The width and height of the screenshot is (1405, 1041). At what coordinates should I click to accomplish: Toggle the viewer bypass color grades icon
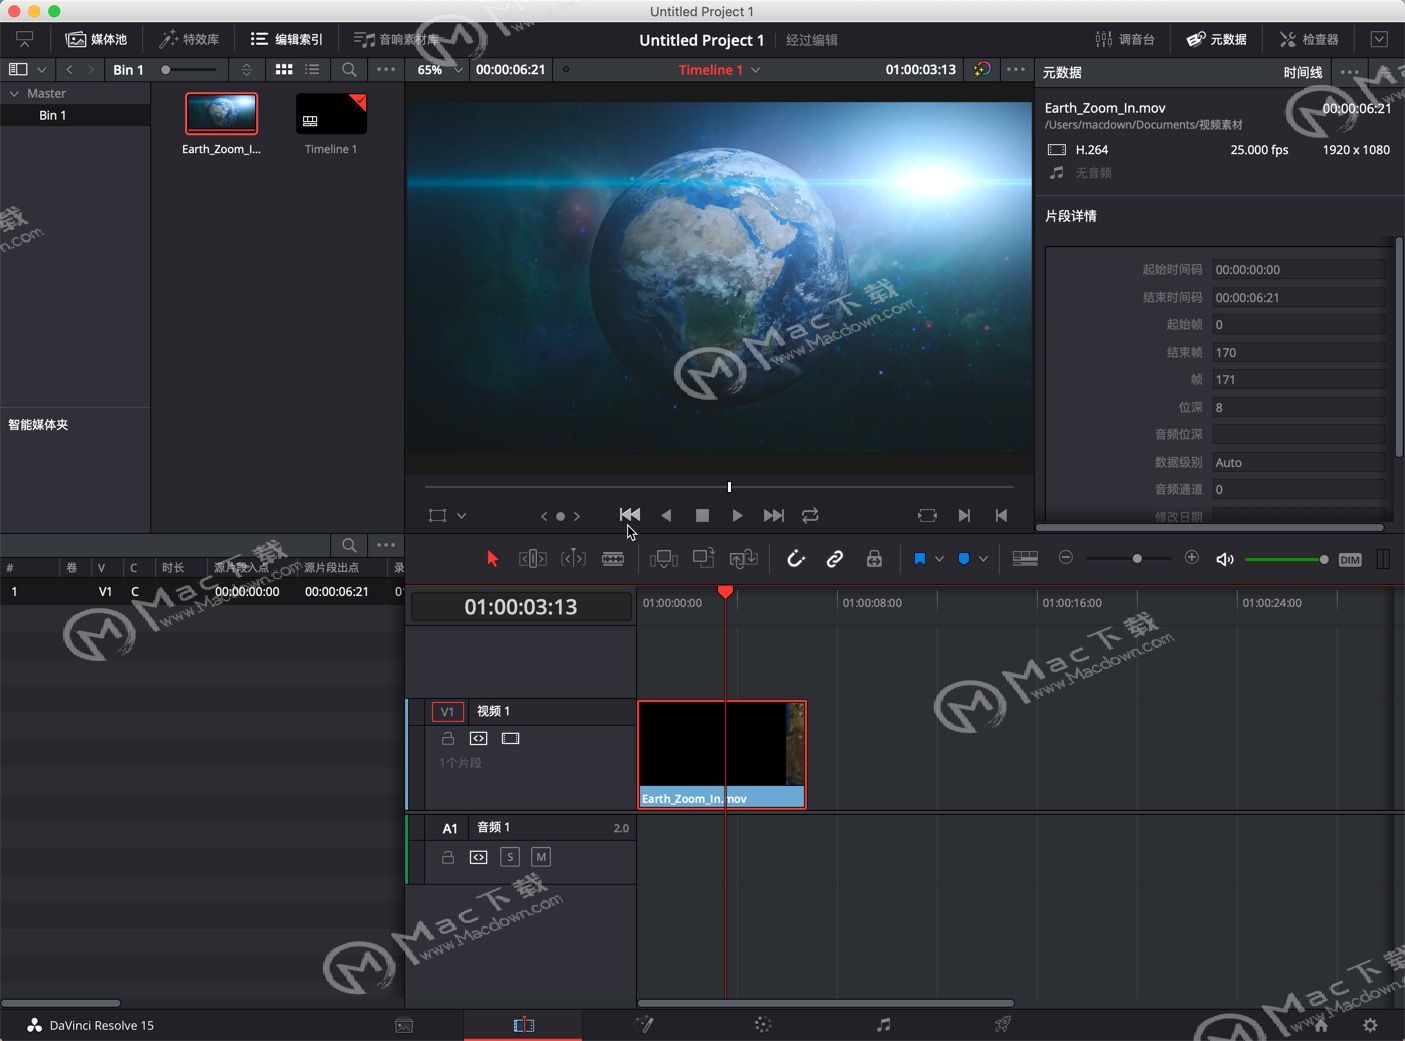[982, 70]
